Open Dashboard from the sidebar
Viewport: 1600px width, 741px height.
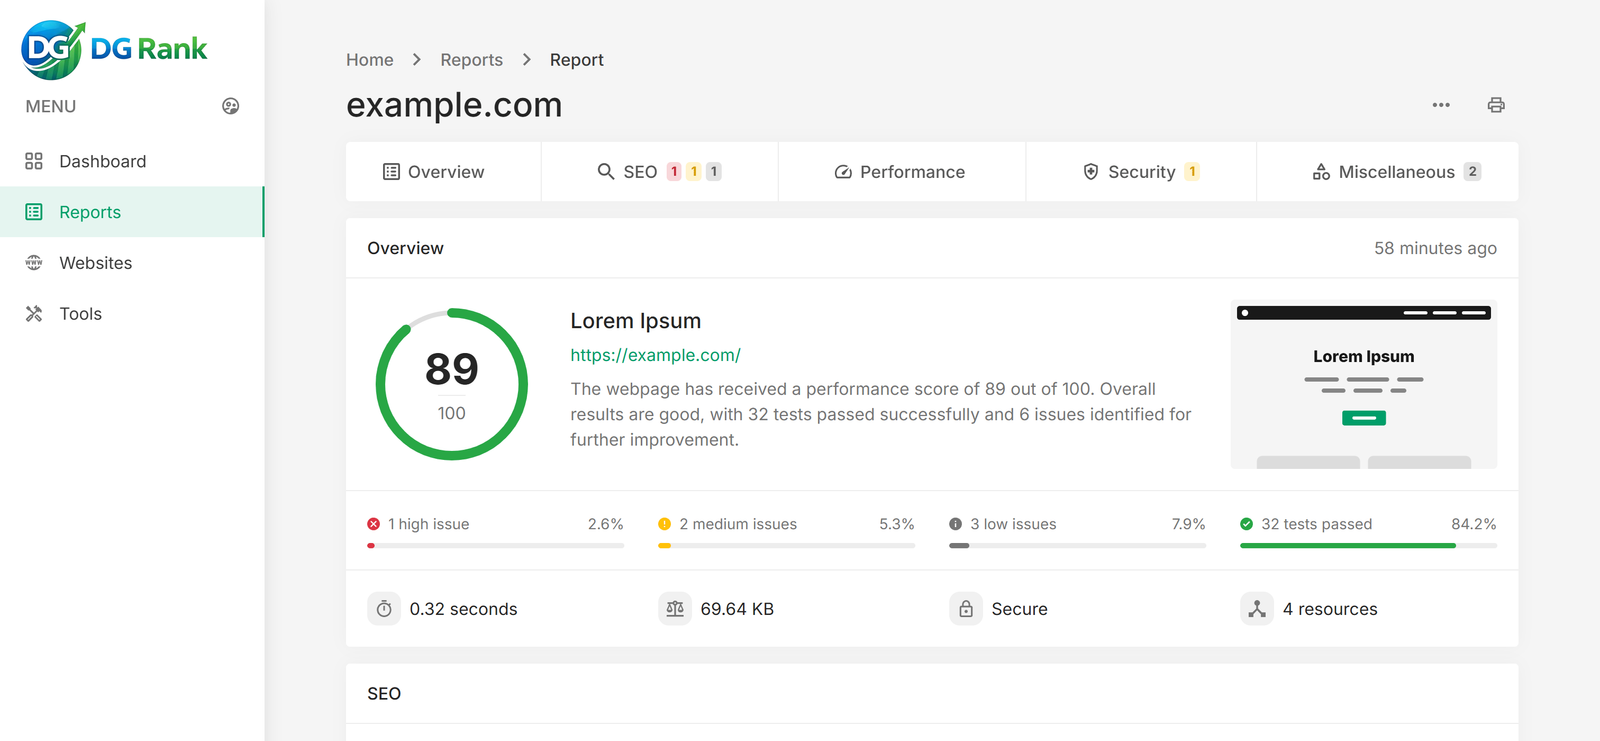(102, 161)
